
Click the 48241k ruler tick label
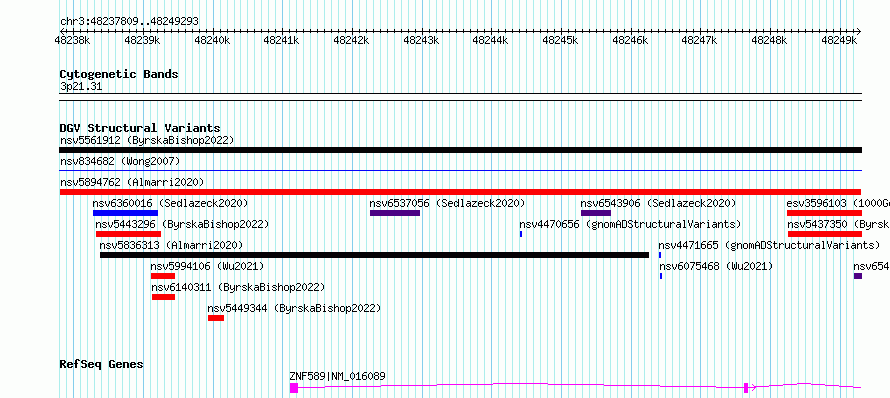(282, 40)
